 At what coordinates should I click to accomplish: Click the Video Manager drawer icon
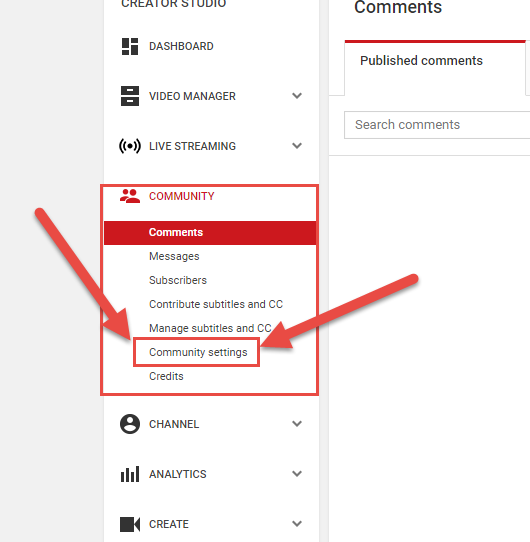[130, 96]
